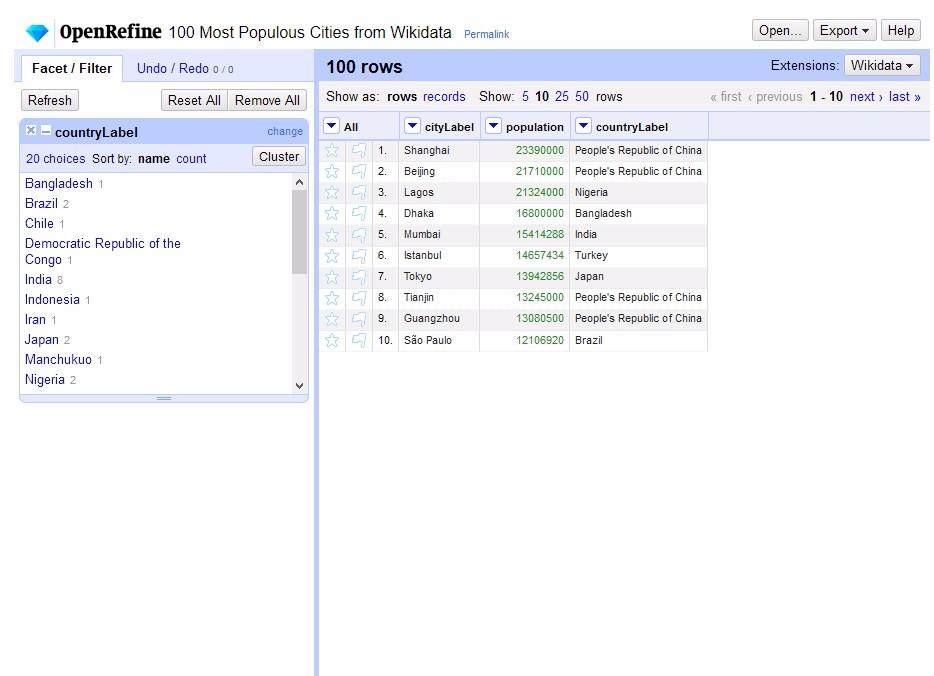Star the Istanbul row
This screenshot has width=934, height=676.
(332, 256)
